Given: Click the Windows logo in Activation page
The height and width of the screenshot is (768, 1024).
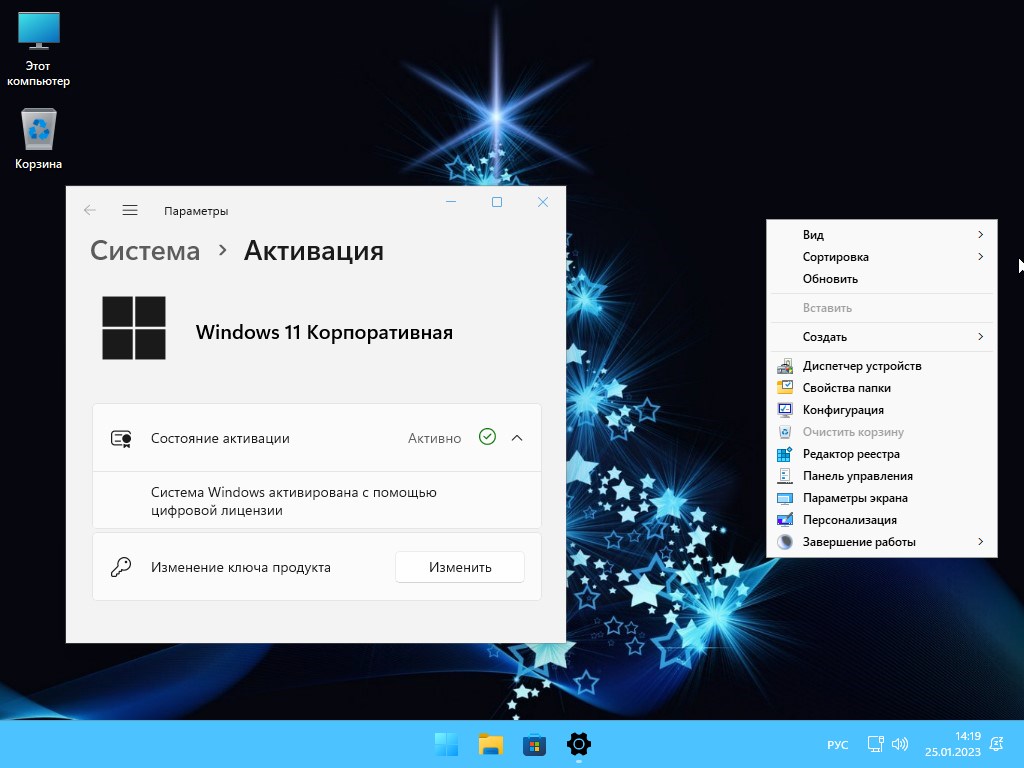Looking at the screenshot, I should tap(134, 328).
